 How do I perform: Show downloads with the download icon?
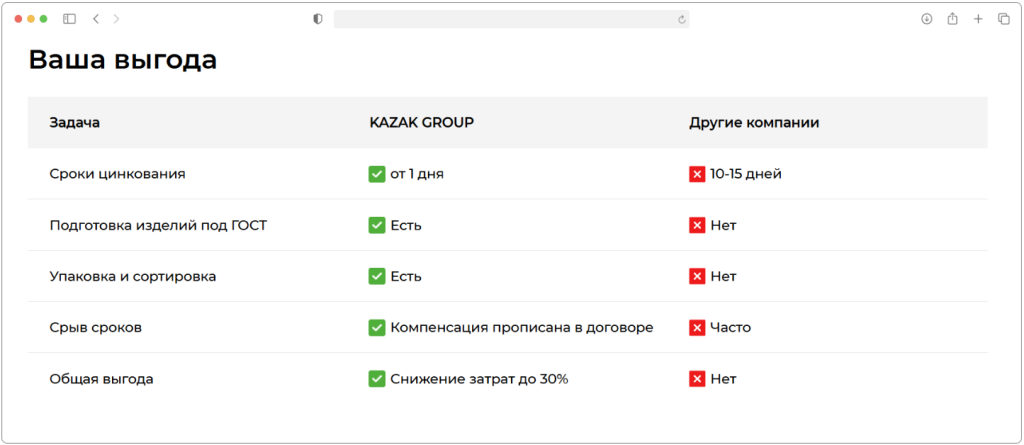coord(926,19)
